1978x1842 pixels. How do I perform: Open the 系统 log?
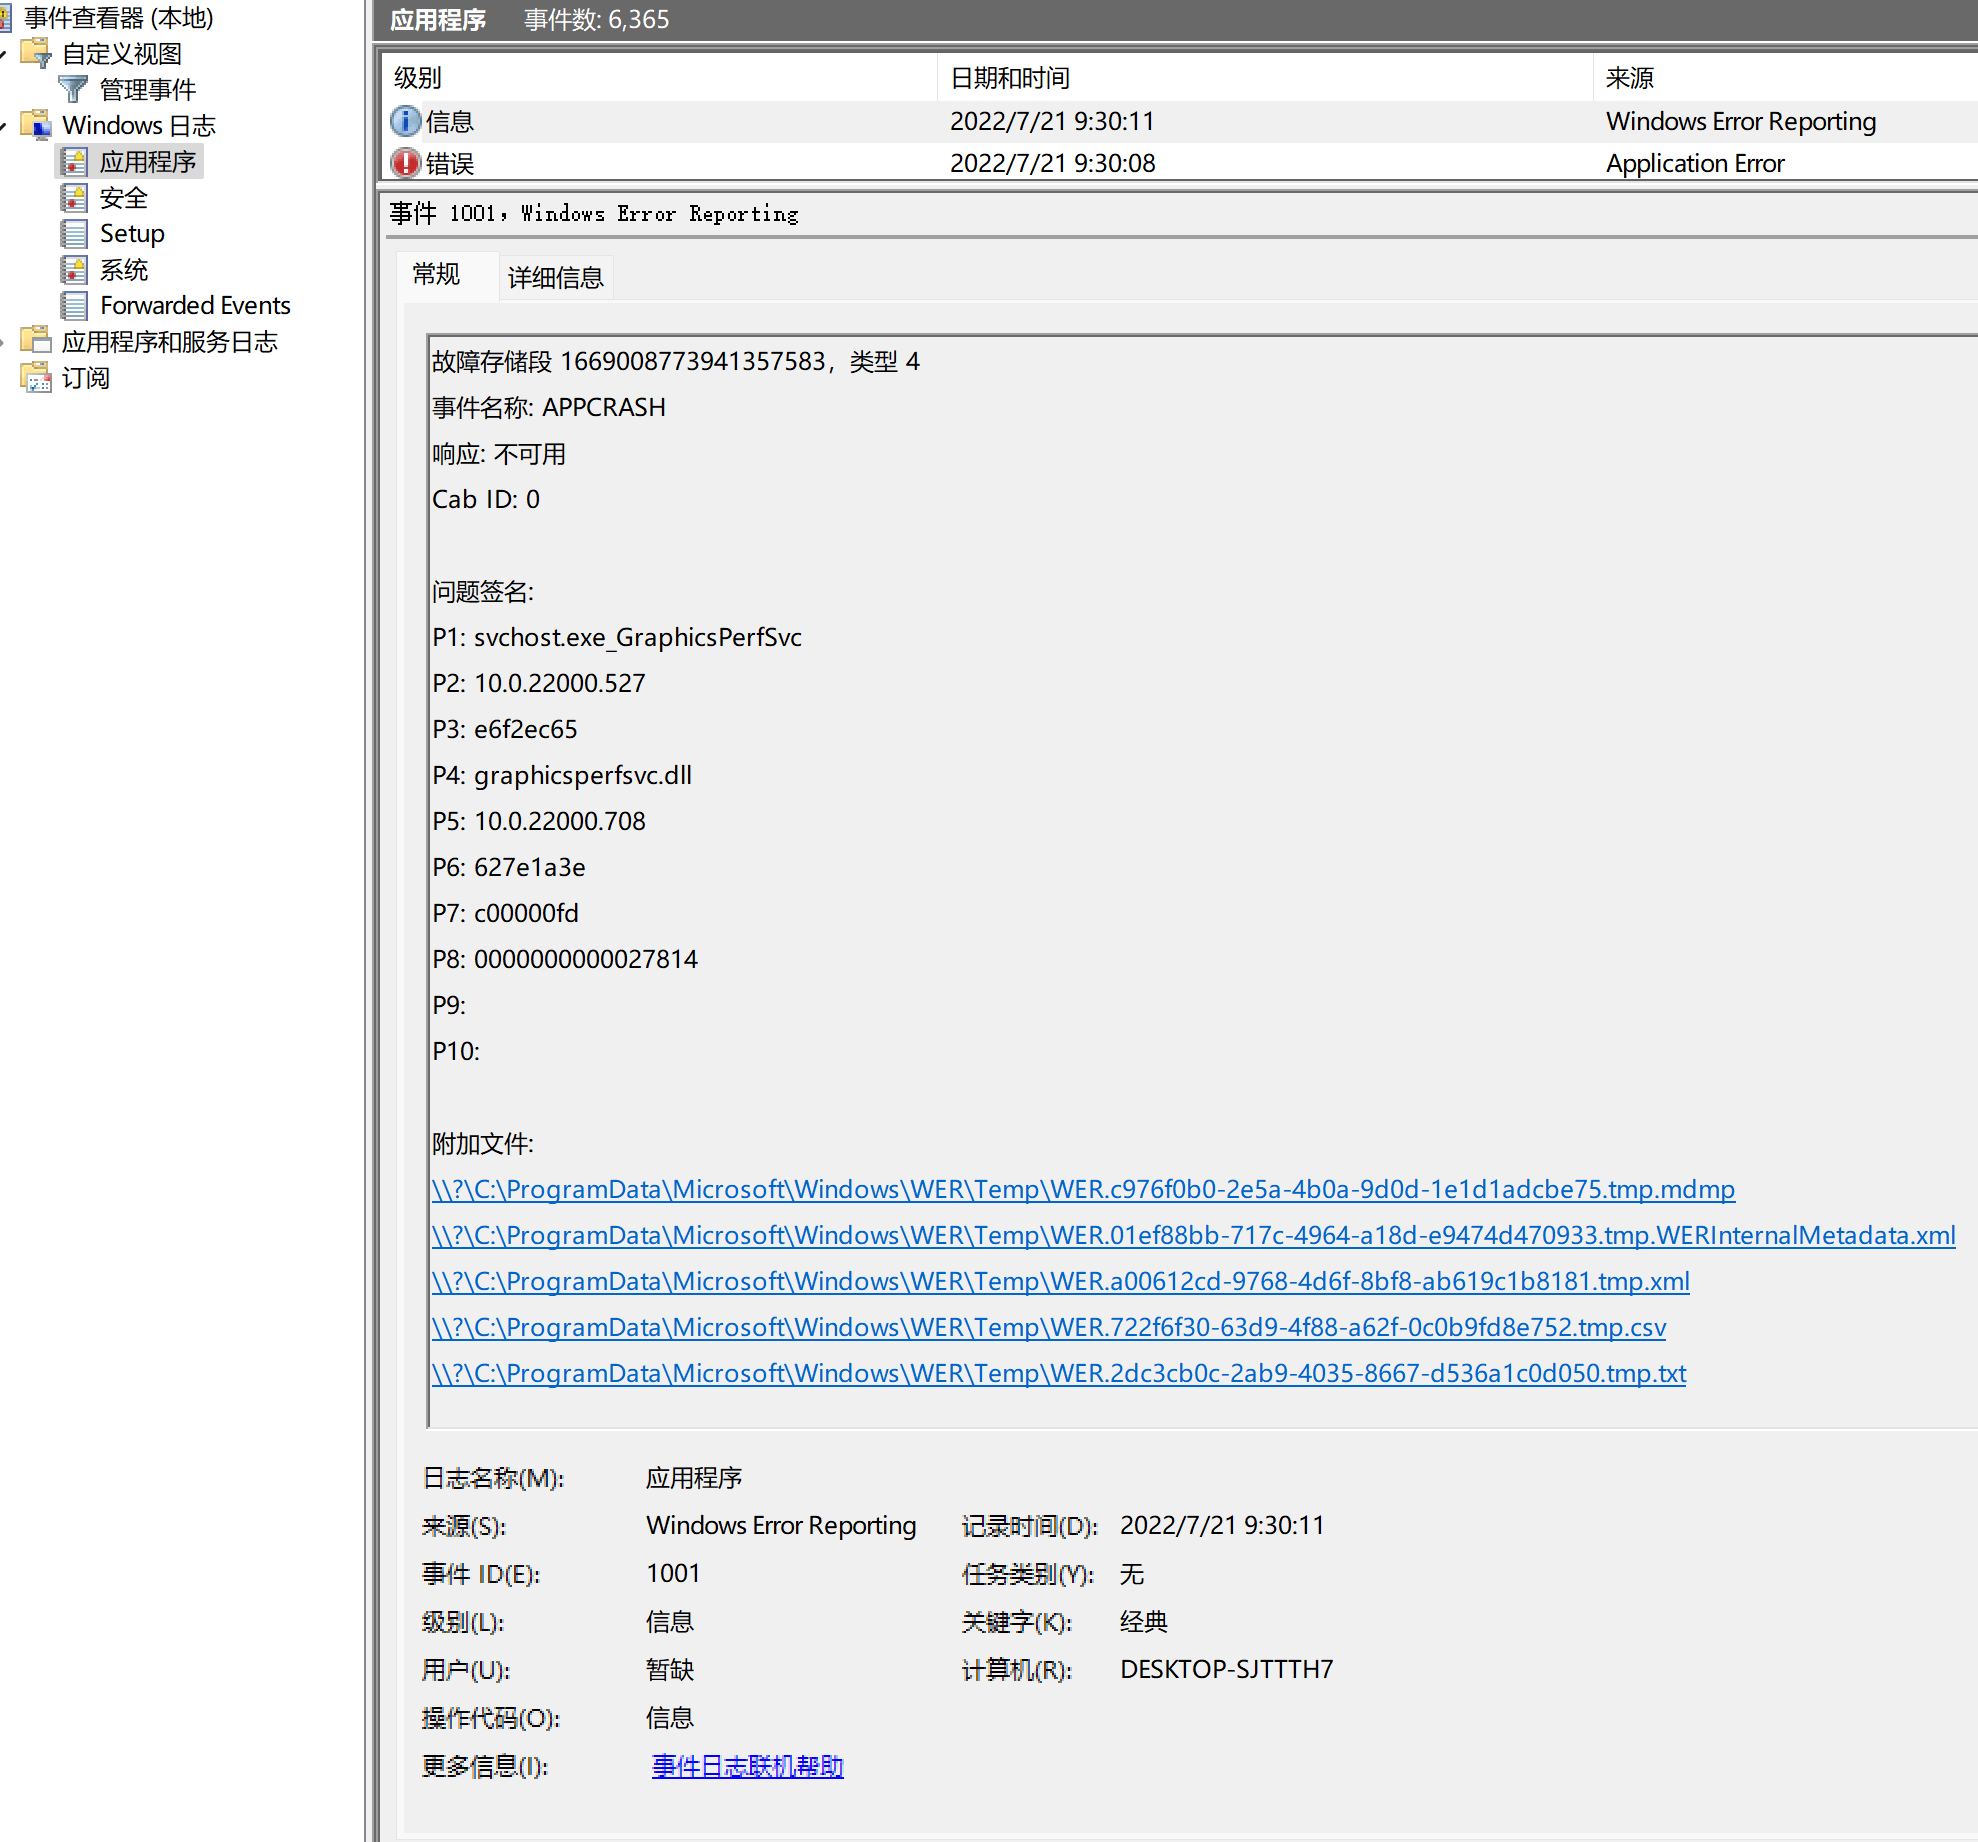pos(124,269)
